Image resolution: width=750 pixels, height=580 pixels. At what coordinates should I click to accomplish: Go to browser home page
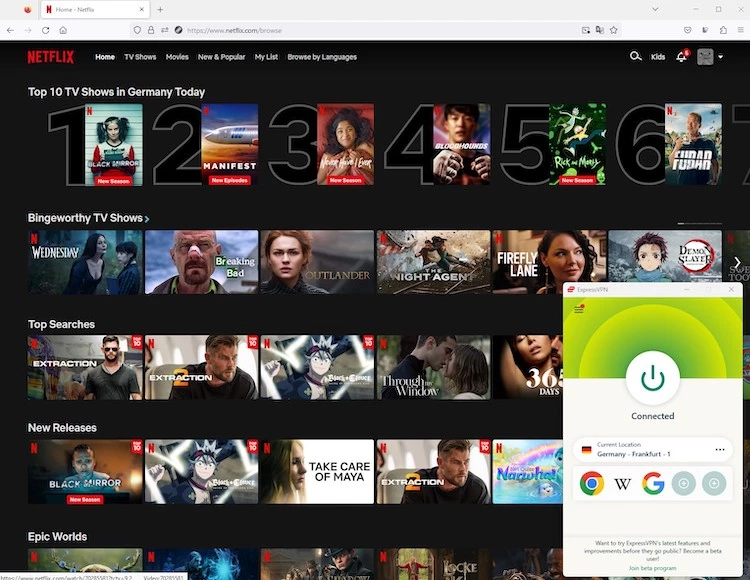coord(63,30)
